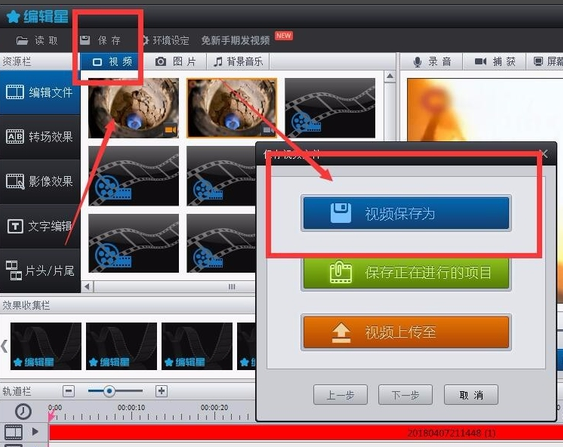Click the music note icon on 背景音乐

(218, 62)
